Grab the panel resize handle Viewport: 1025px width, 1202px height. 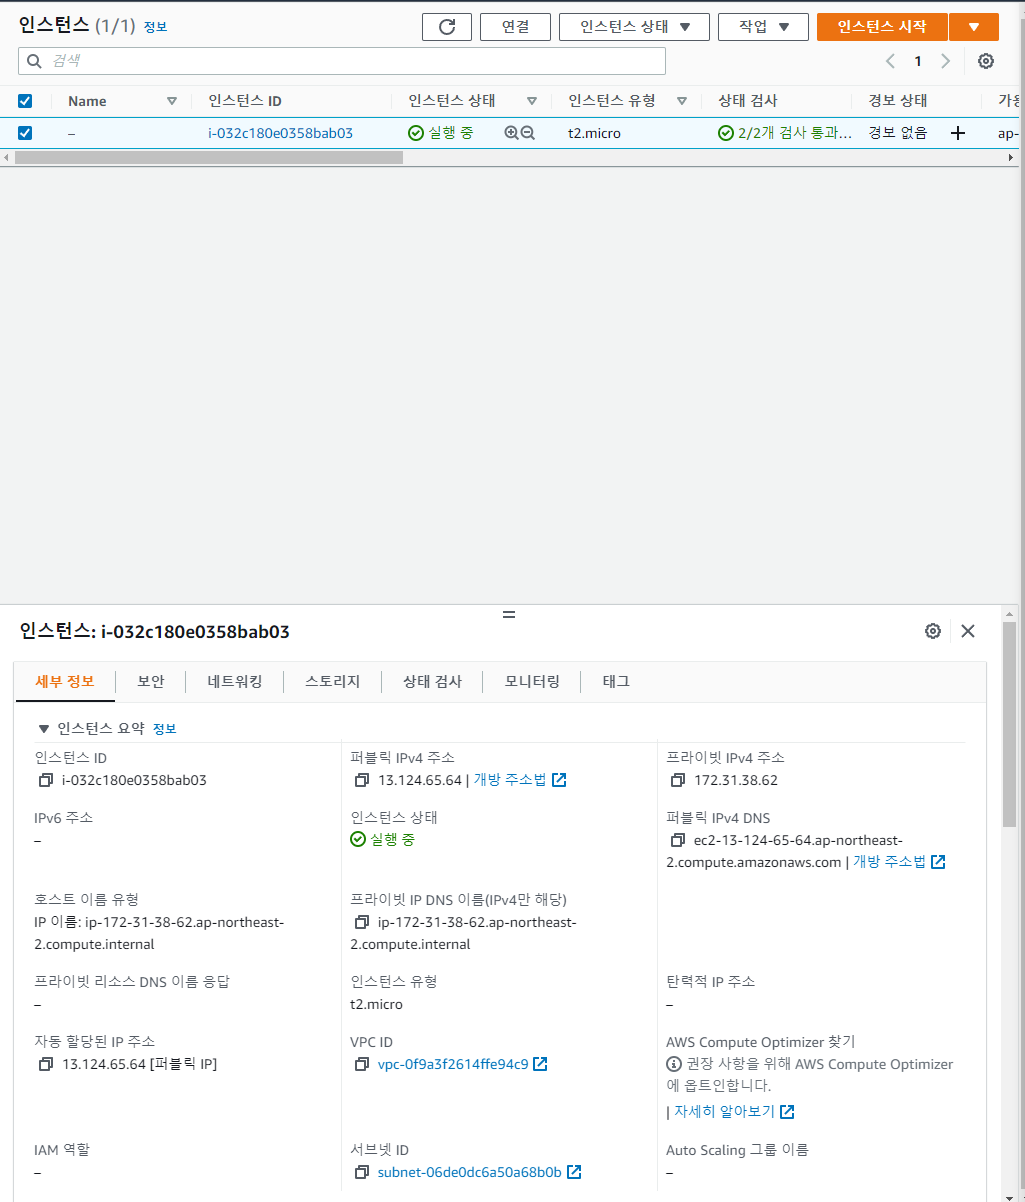click(x=509, y=614)
